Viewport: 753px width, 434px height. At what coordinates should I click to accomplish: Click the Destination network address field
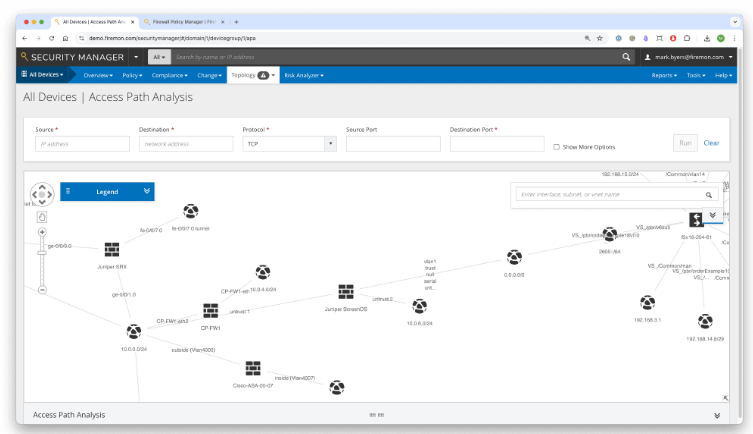pos(186,144)
